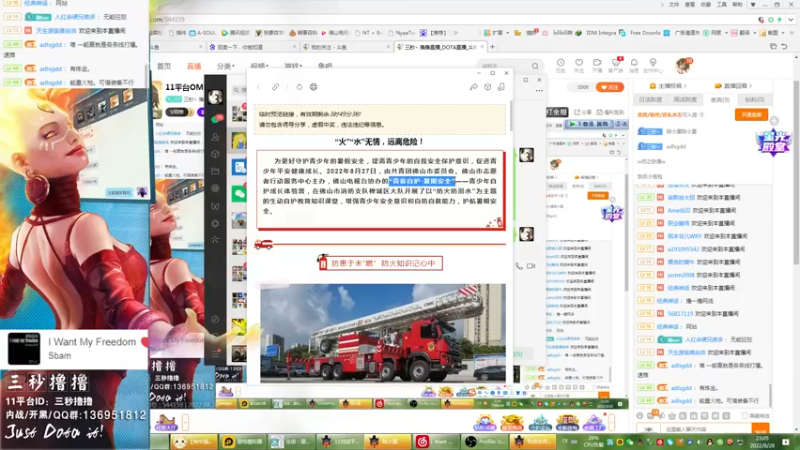Switch to the 周活跃度 tab
The height and width of the screenshot is (450, 800).
(685, 99)
